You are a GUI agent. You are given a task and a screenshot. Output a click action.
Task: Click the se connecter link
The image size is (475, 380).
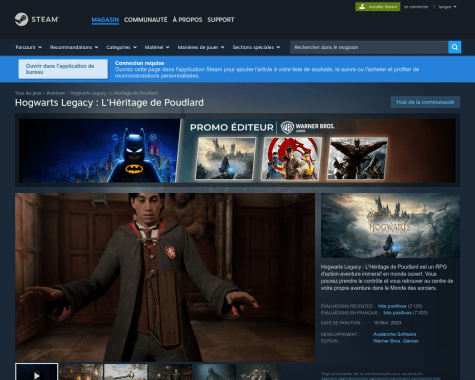416,7
